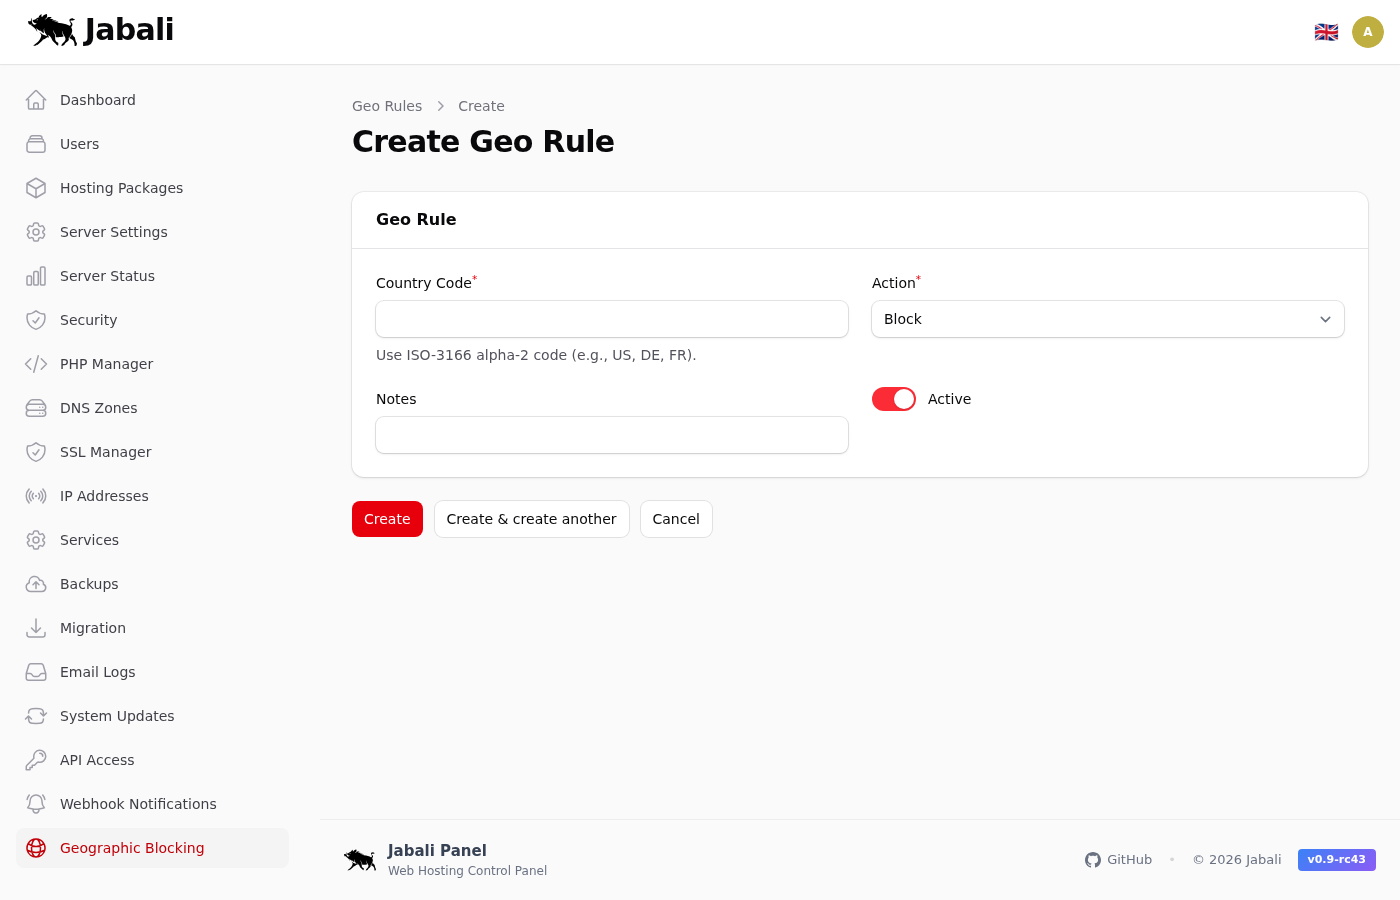Click Create & create another button

pos(531,519)
